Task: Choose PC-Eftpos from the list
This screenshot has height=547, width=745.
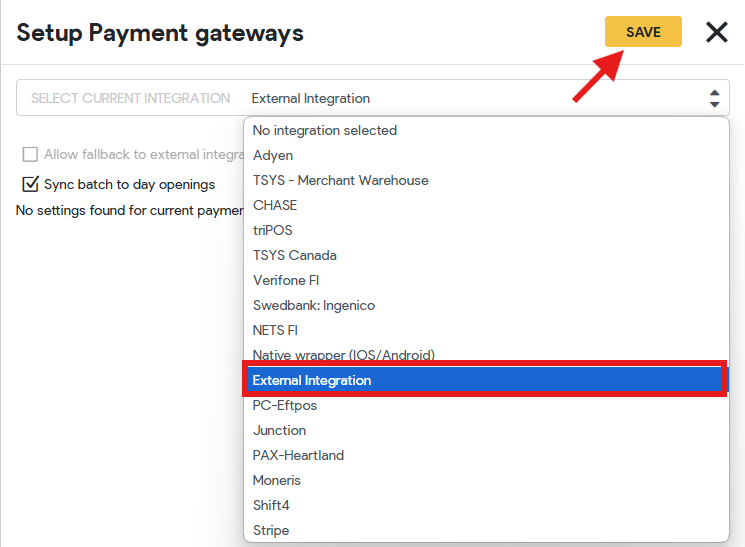Action: click(x=486, y=405)
